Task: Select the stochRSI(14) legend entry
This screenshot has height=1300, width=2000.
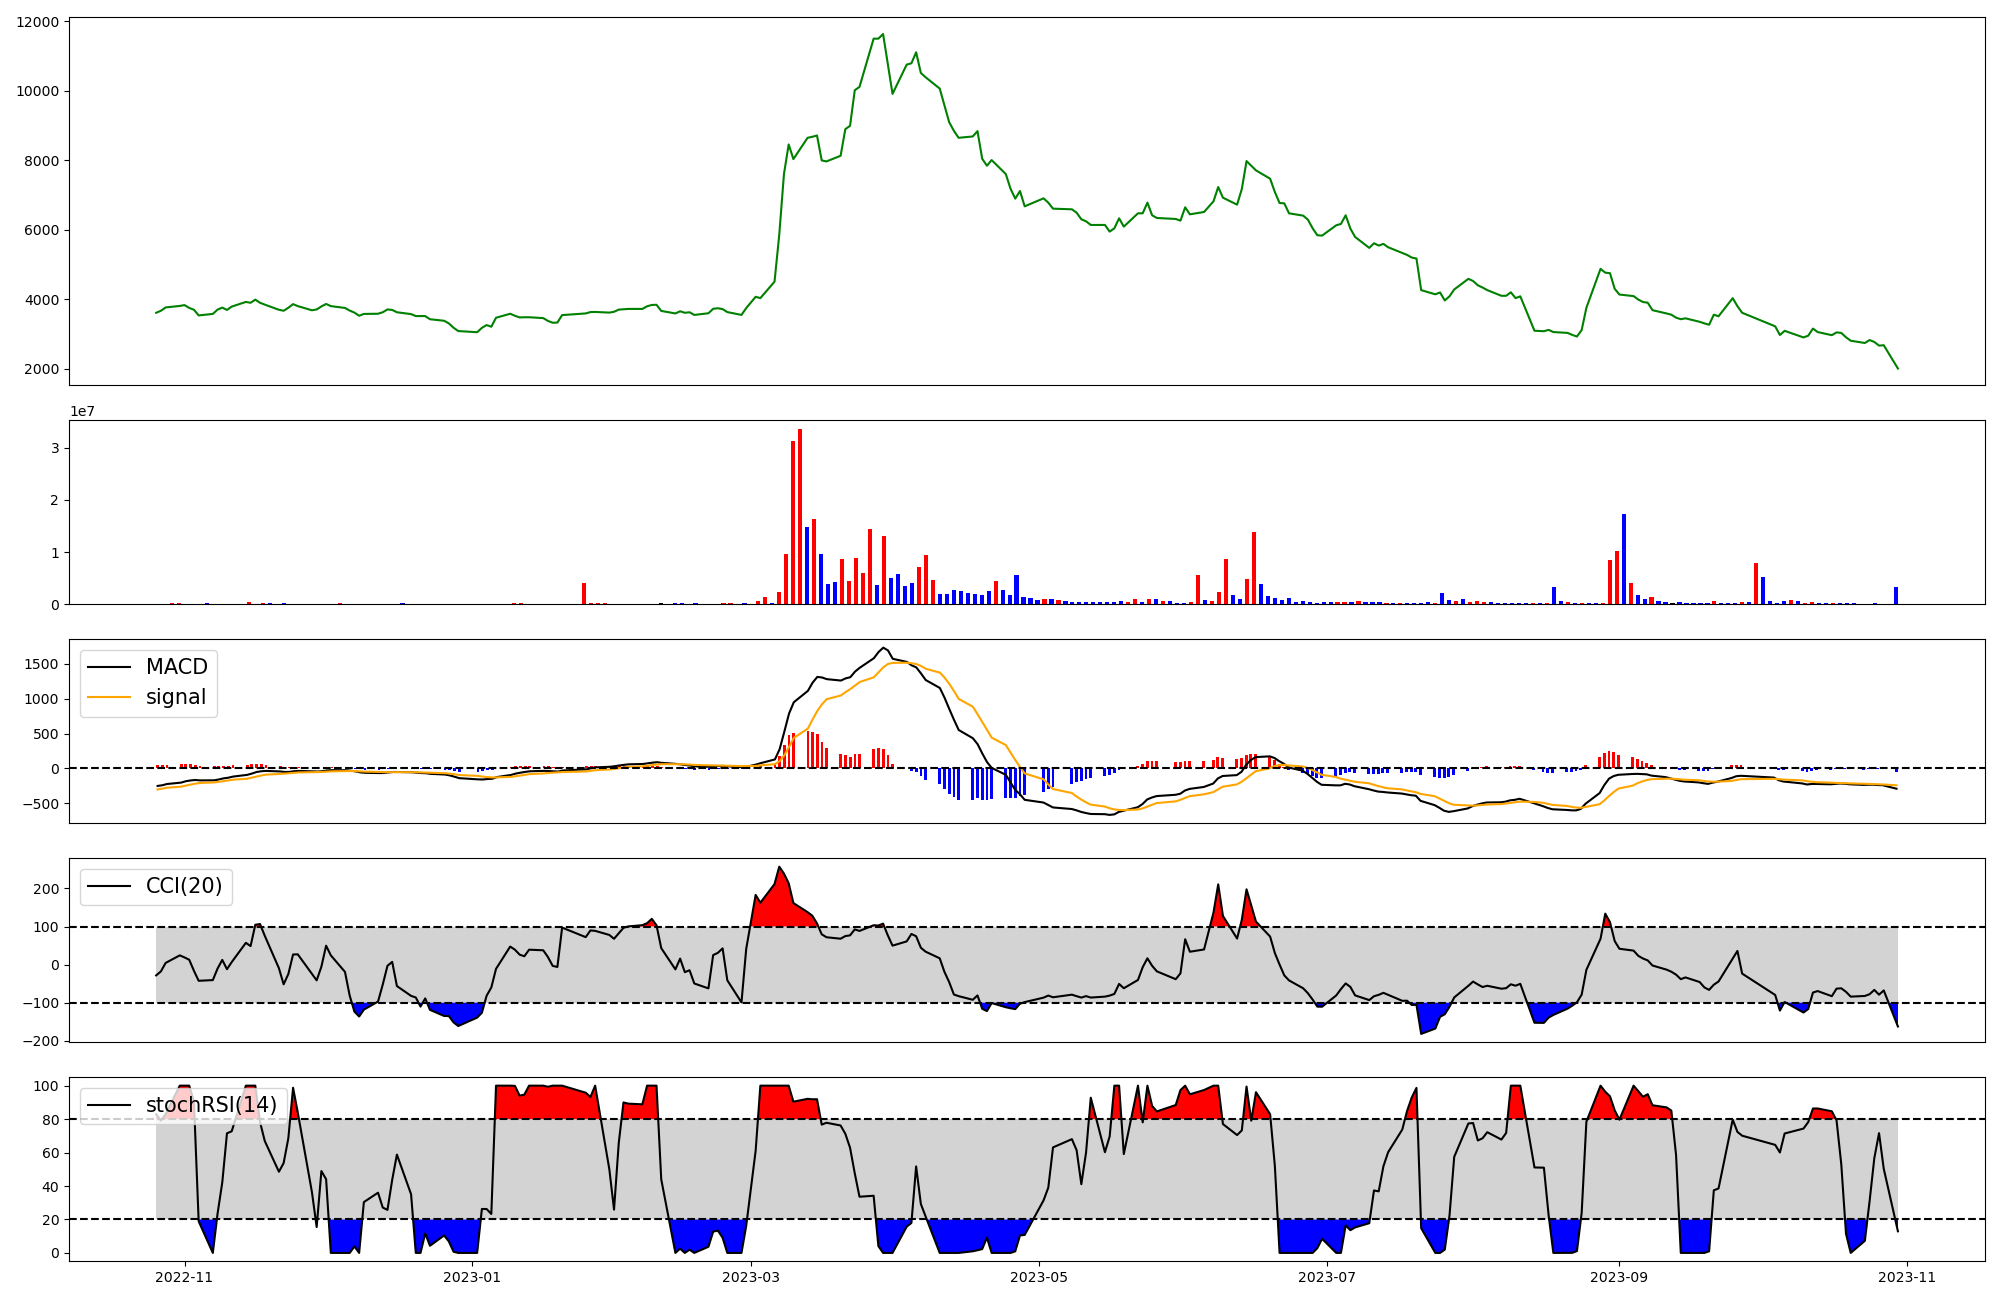Action: [211, 1105]
